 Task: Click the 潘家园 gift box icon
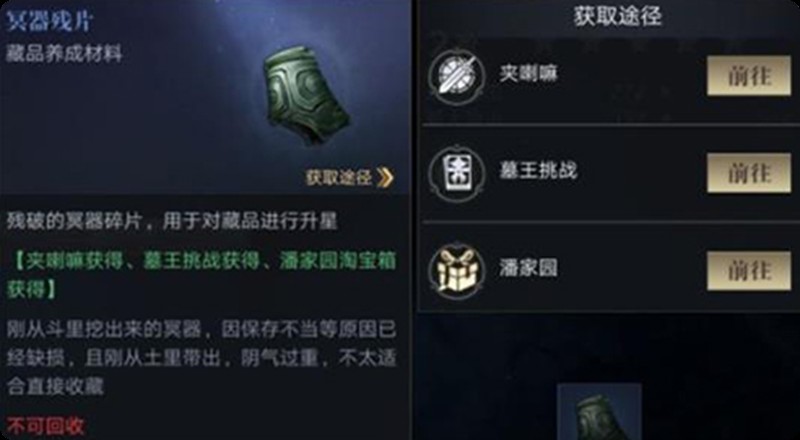(456, 270)
